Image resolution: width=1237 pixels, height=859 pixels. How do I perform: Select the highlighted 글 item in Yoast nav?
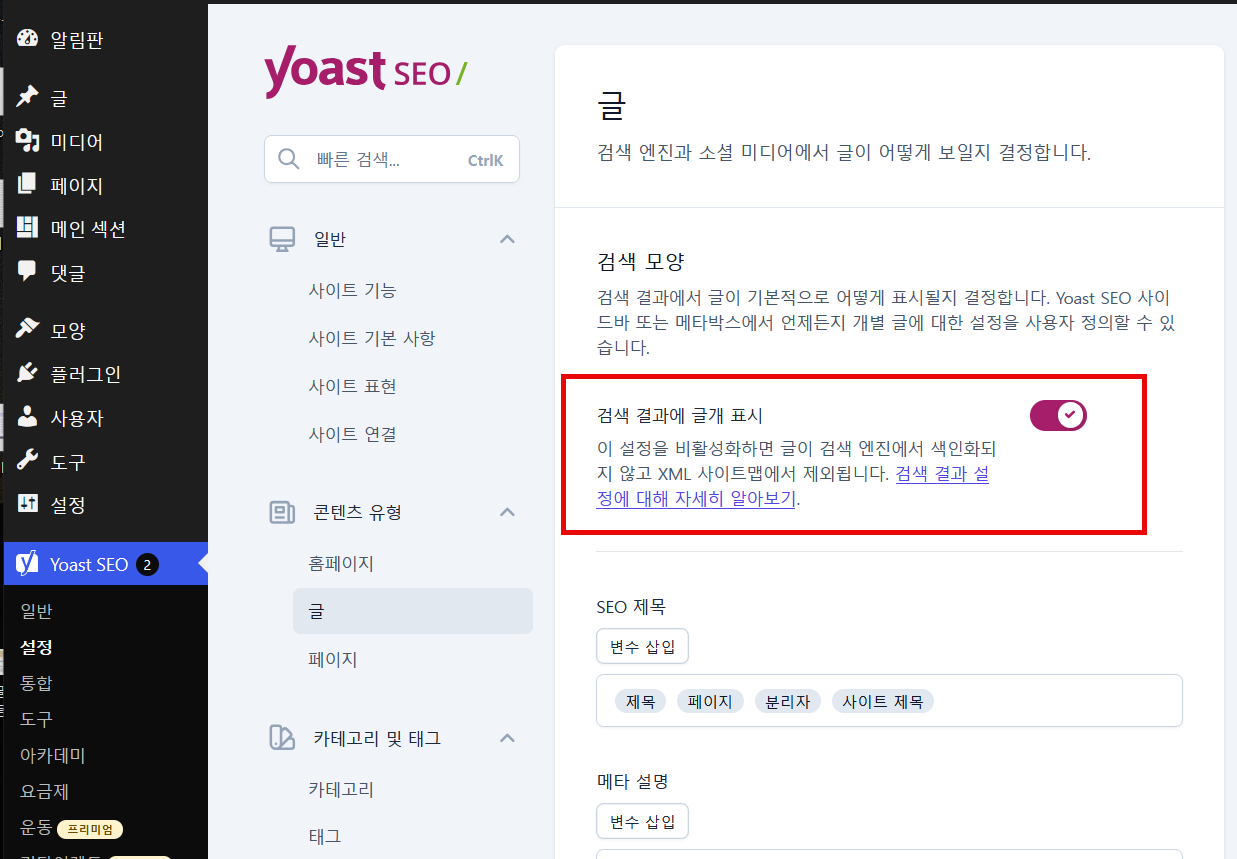coord(413,611)
